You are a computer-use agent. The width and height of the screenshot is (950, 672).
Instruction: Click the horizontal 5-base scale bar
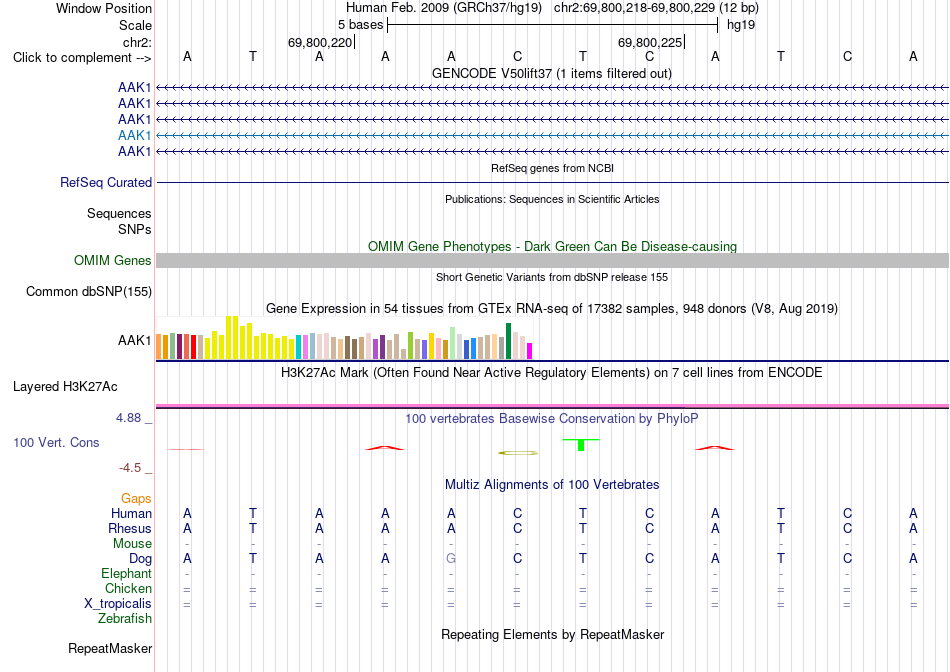click(x=553, y=25)
